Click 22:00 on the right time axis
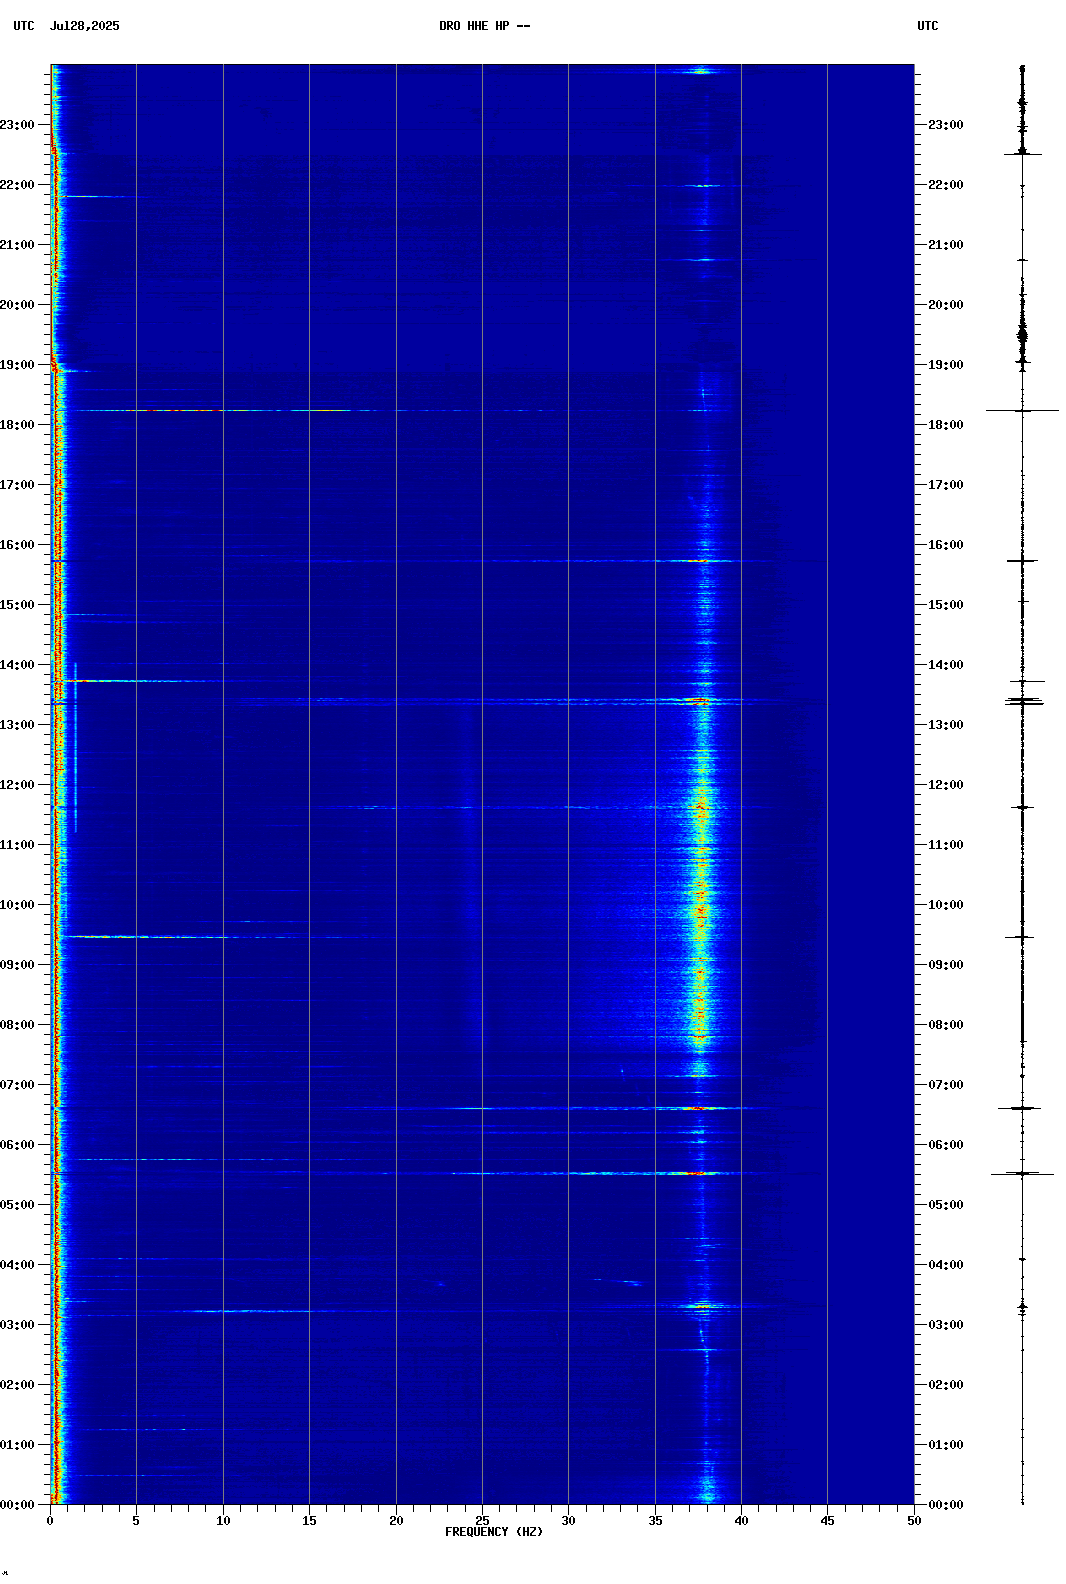This screenshot has height=1584, width=1066. click(946, 185)
